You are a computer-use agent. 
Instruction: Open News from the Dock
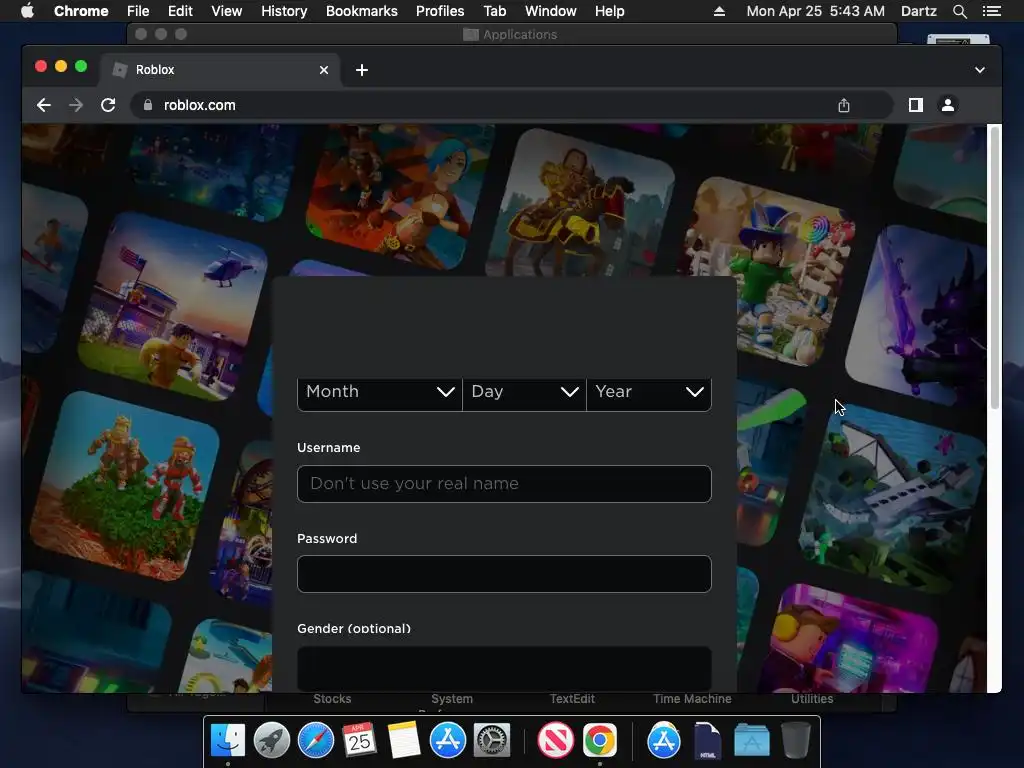[x=555, y=741]
